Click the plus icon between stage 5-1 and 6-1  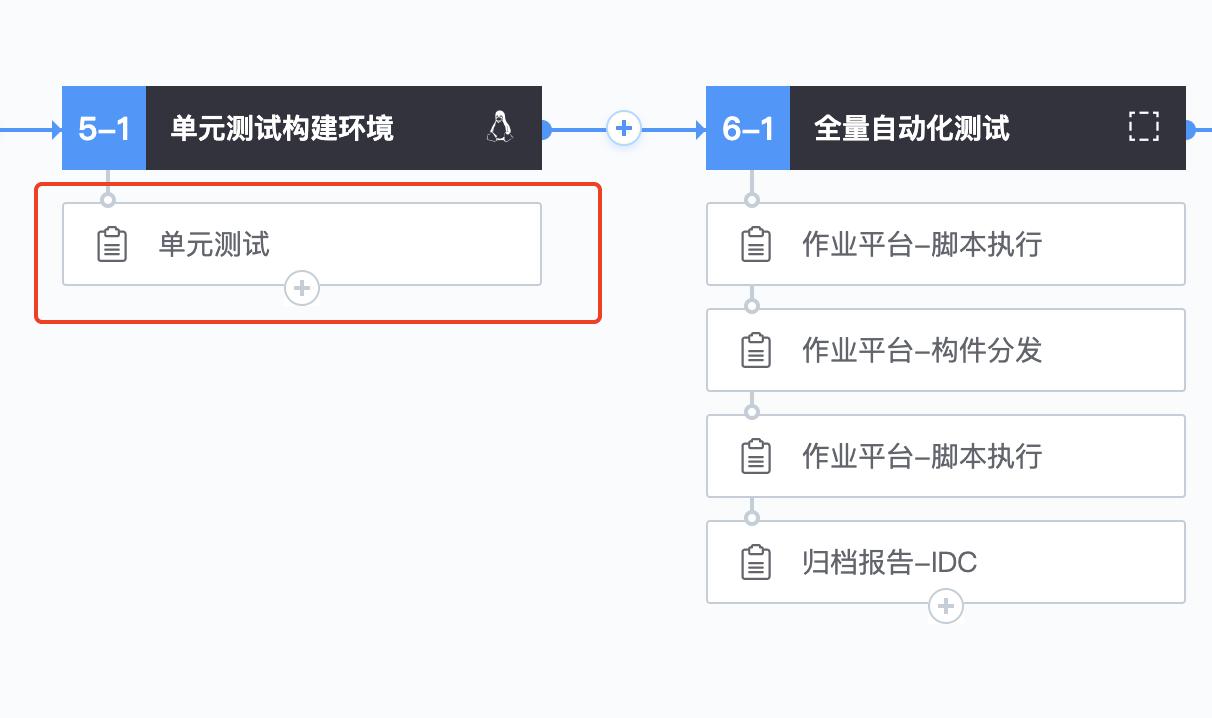tap(623, 128)
